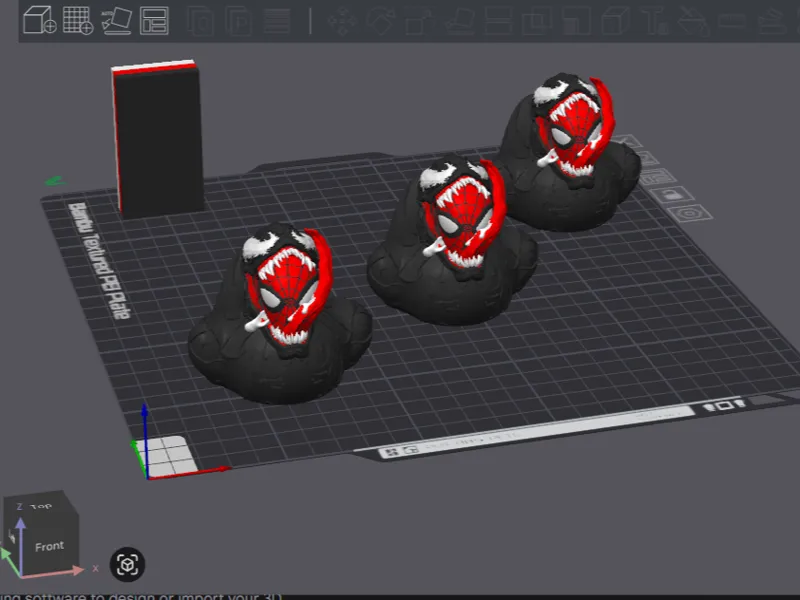This screenshot has width=800, height=600.
Task: Choose the Lay on face tool
Action: pyautogui.click(x=459, y=21)
